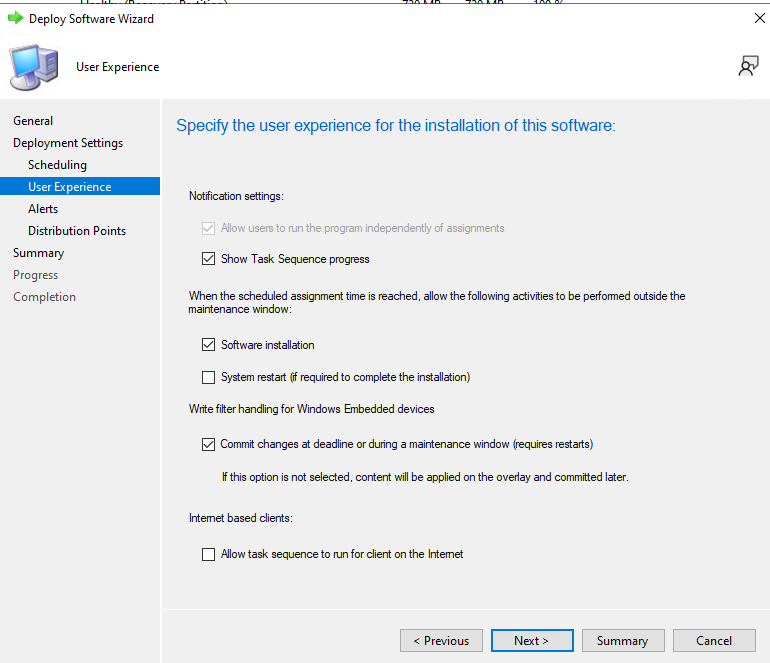Open the Alerts step

(x=43, y=209)
